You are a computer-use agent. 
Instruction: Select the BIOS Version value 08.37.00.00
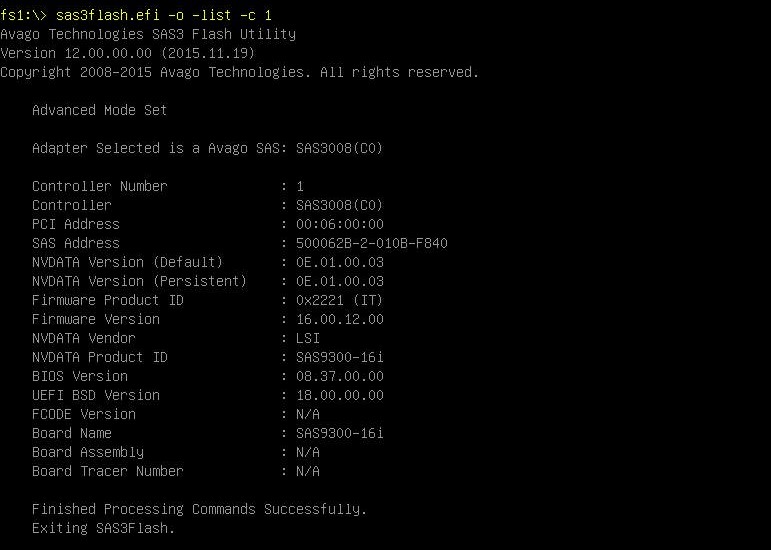(x=340, y=376)
